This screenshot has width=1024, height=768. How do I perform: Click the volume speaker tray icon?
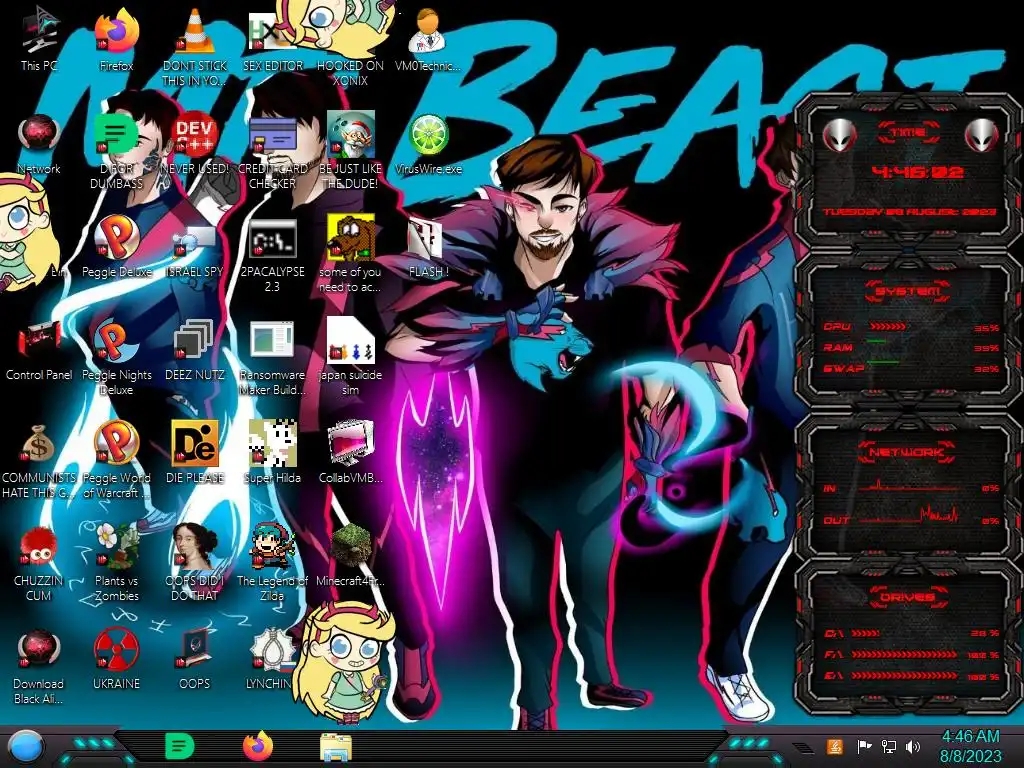pos(913,747)
